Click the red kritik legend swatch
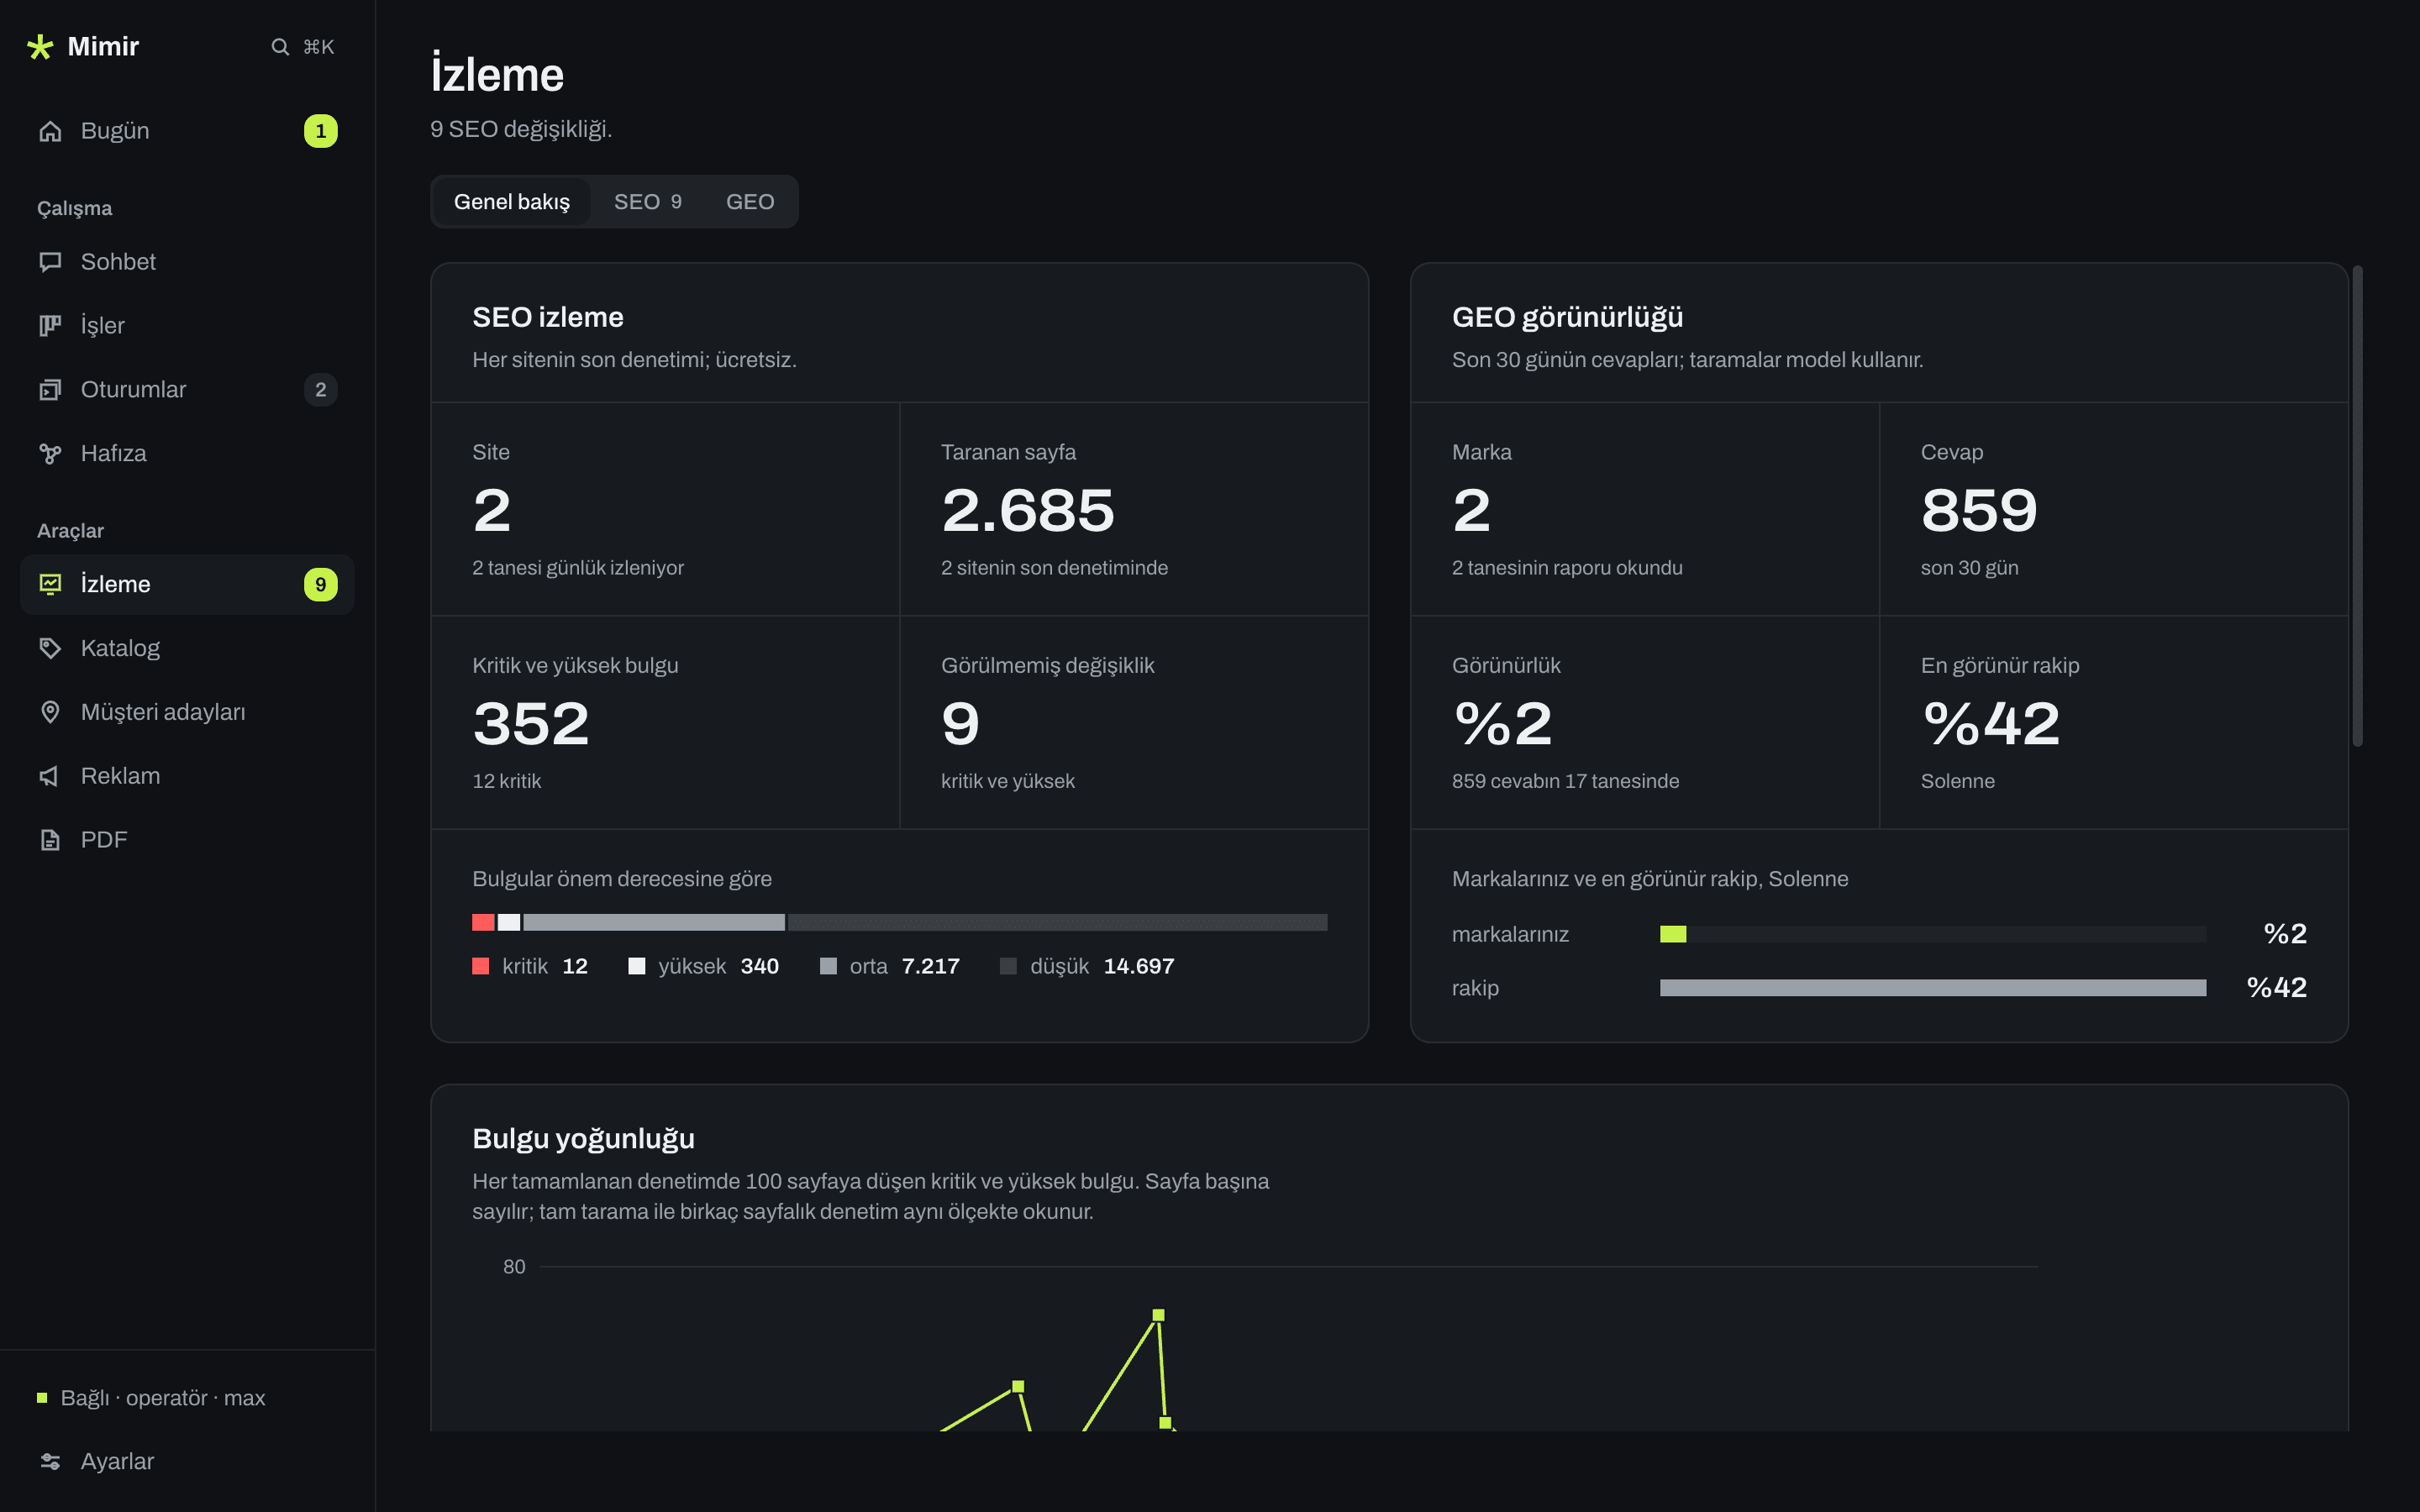 [x=481, y=966]
